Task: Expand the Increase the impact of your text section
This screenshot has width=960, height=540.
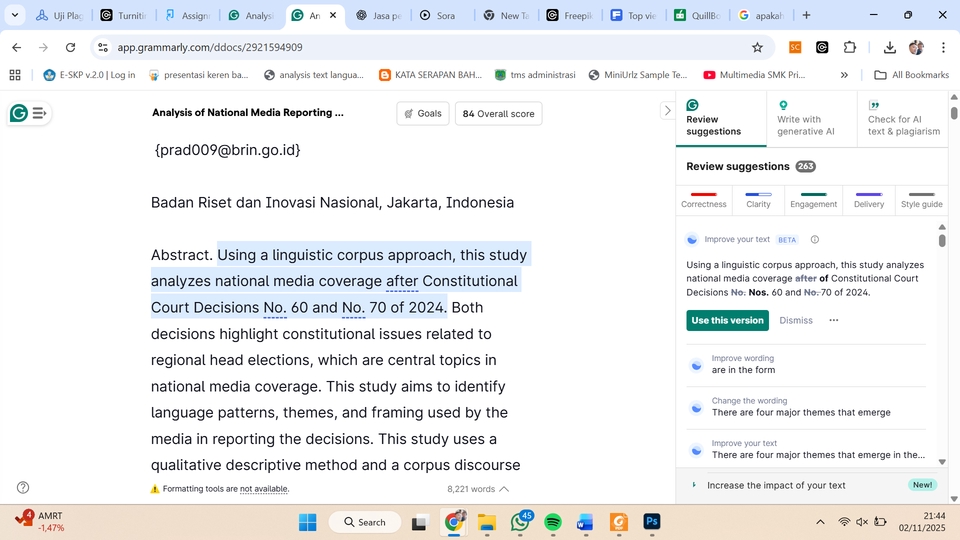Action: point(776,485)
